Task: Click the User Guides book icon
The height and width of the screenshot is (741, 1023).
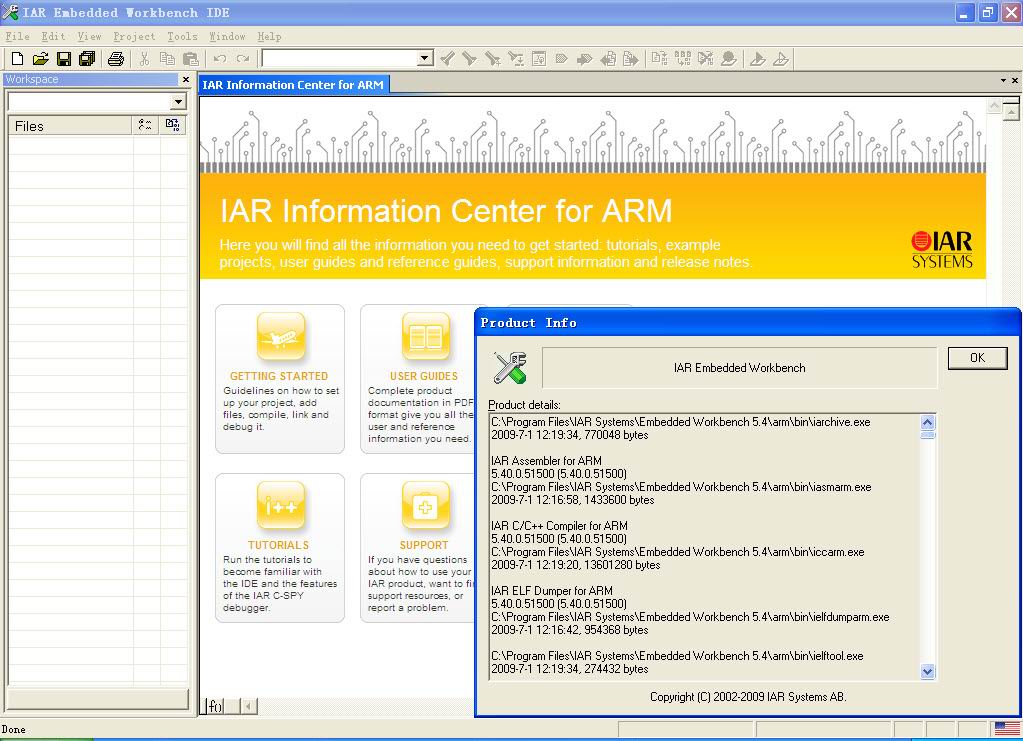Action: 425,337
